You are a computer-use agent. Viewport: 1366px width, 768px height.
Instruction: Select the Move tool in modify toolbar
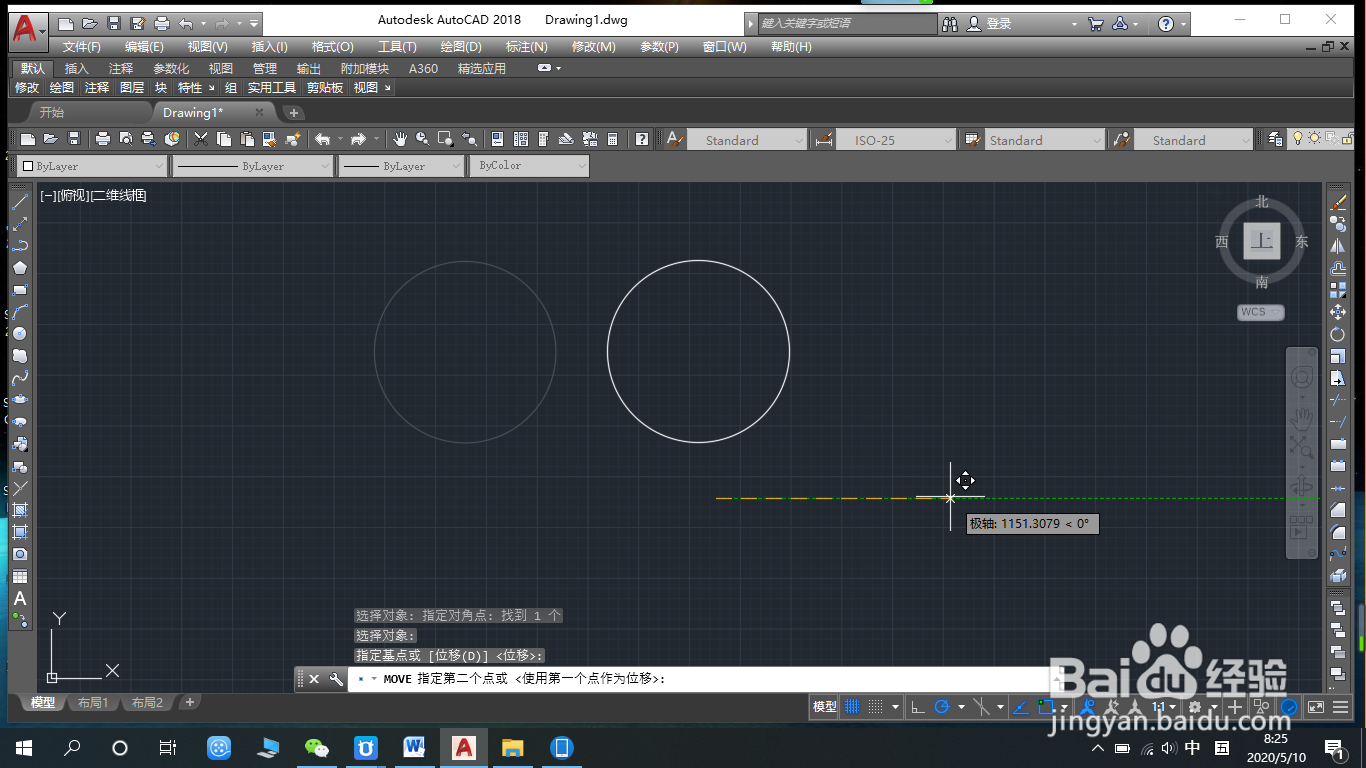1338,312
